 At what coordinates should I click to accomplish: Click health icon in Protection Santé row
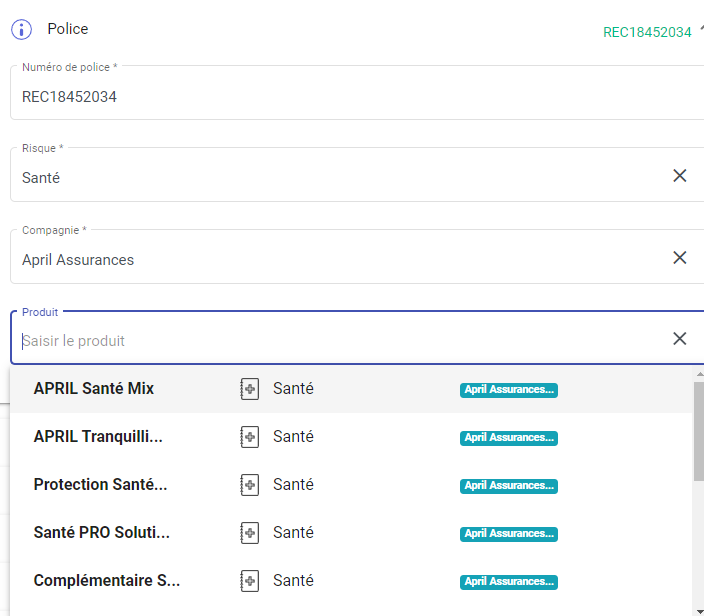(250, 485)
